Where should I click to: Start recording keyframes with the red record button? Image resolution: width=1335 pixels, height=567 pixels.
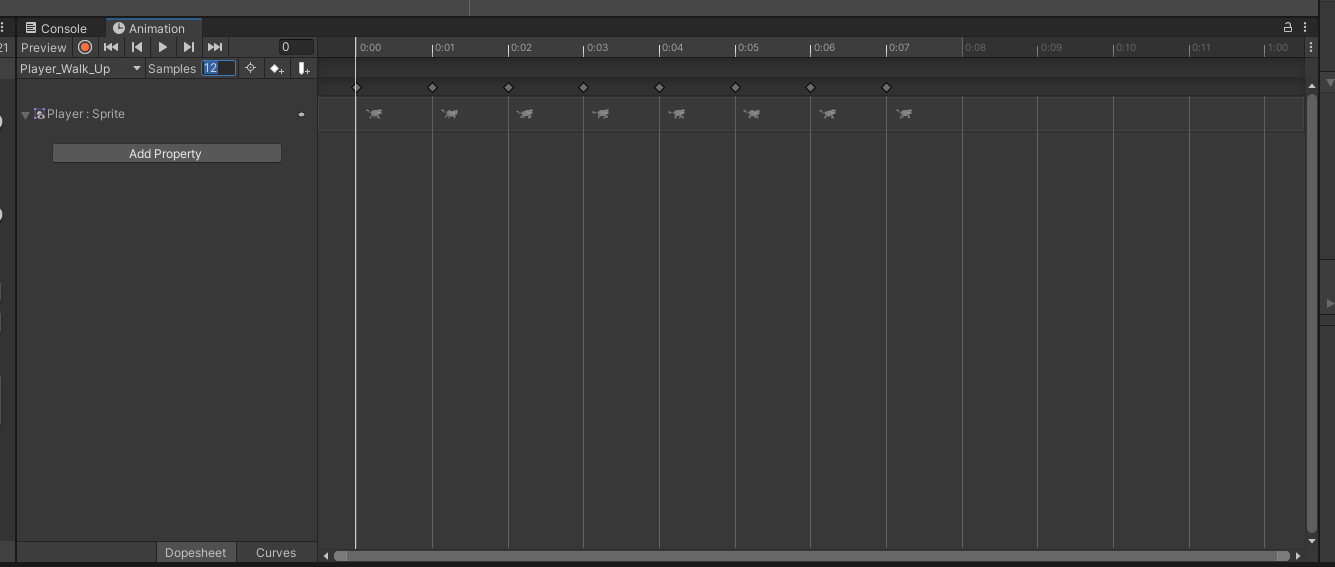coord(85,47)
